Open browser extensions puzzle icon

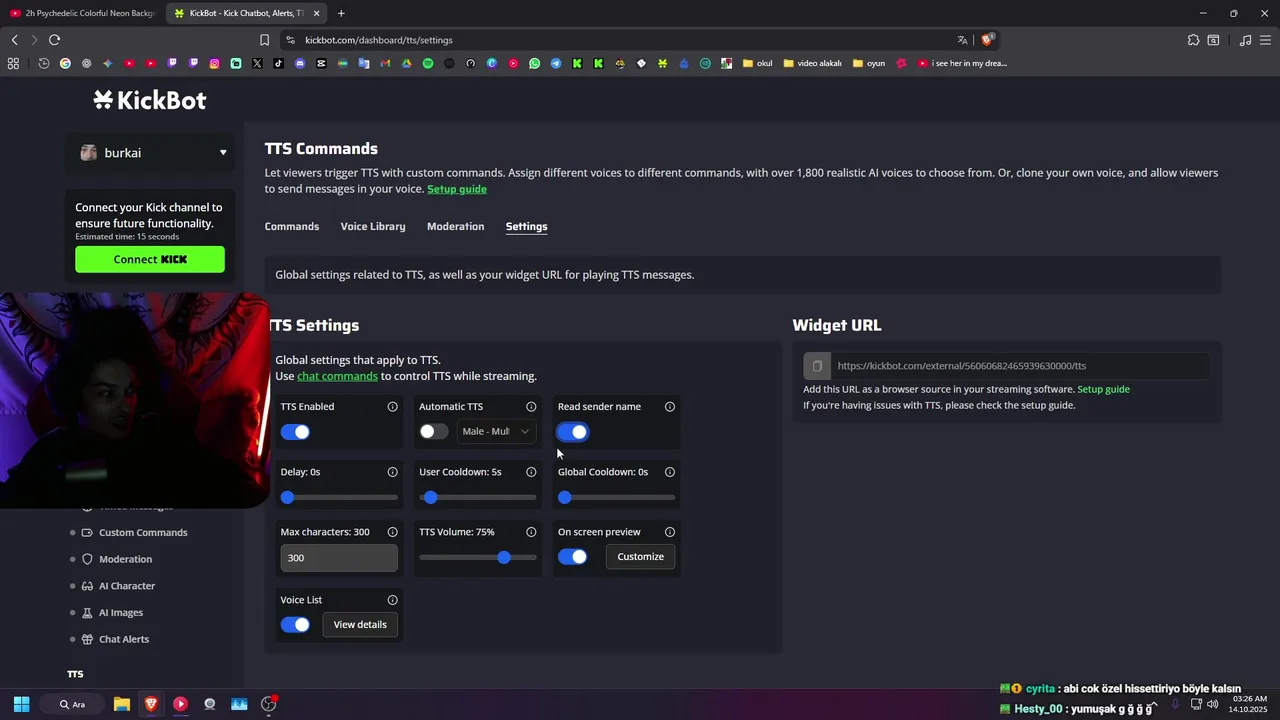point(1193,40)
